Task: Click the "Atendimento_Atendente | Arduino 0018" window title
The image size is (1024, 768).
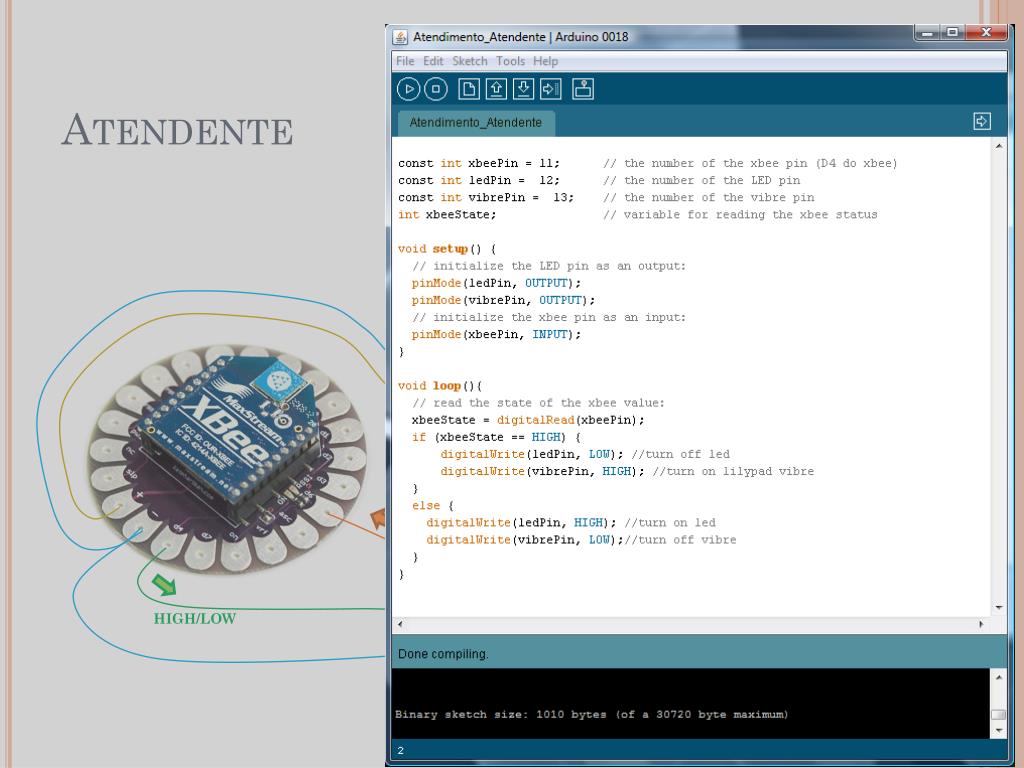Action: point(520,37)
